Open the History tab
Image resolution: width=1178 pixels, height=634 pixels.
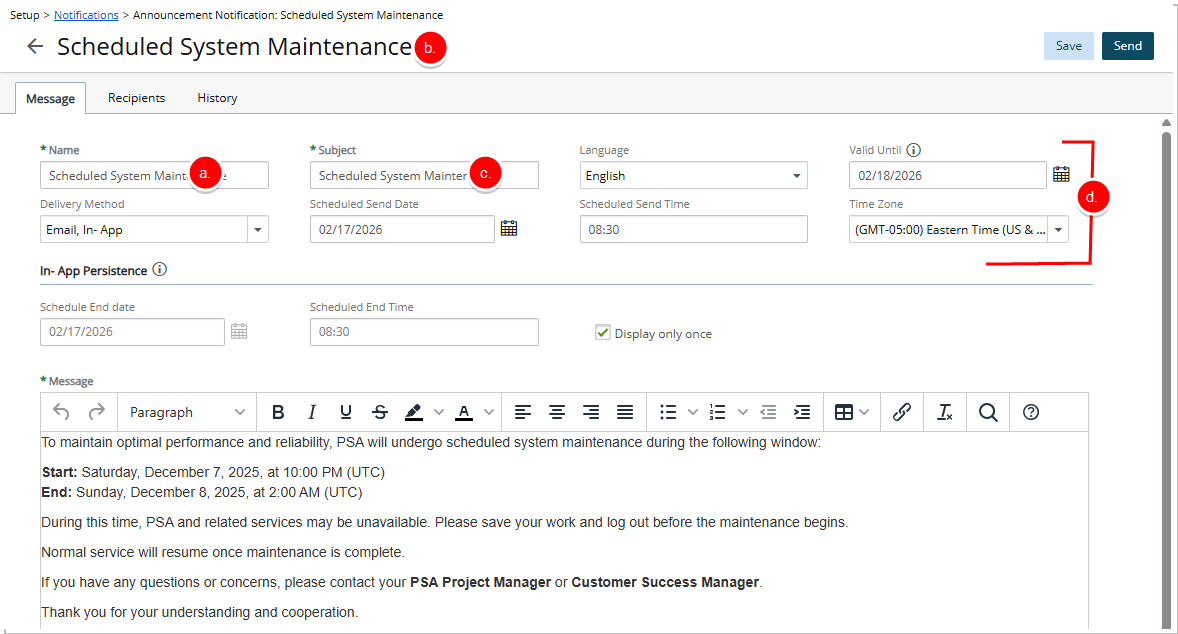[216, 97]
